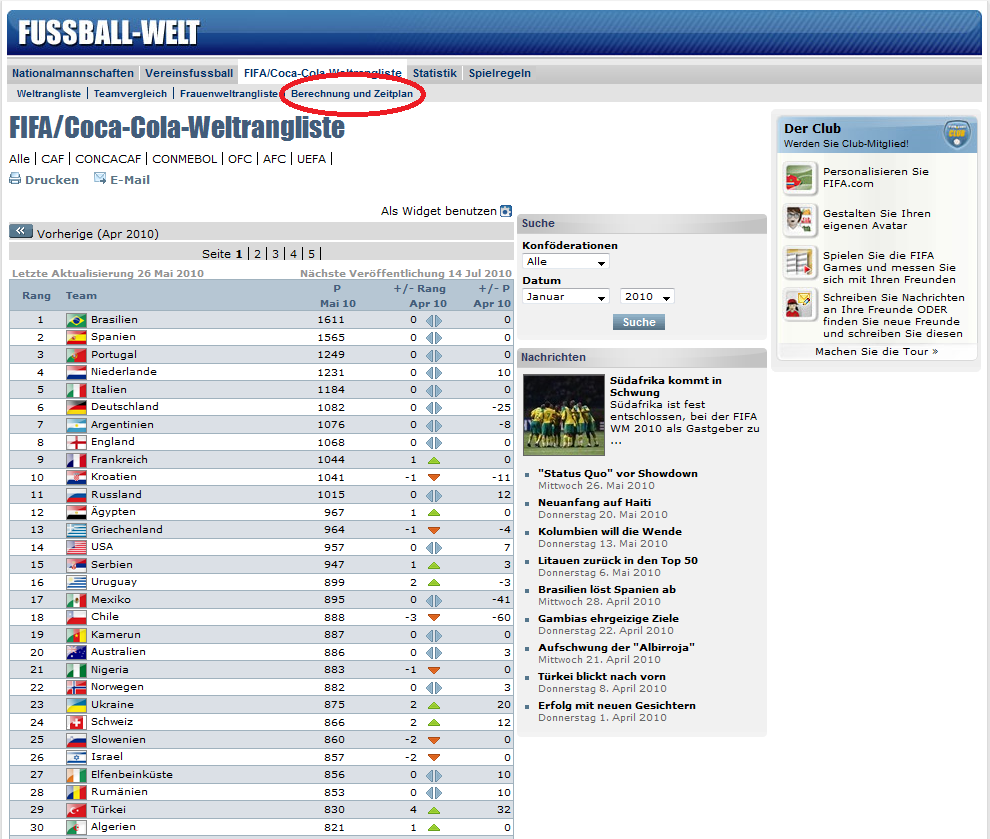Open the Spielregeln tab
The height and width of the screenshot is (839, 990).
[499, 73]
